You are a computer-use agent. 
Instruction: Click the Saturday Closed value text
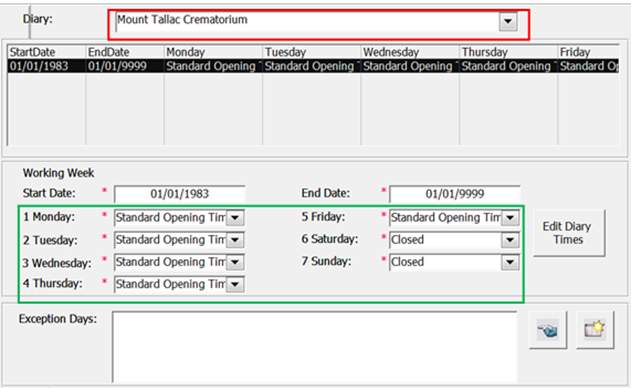[407, 239]
